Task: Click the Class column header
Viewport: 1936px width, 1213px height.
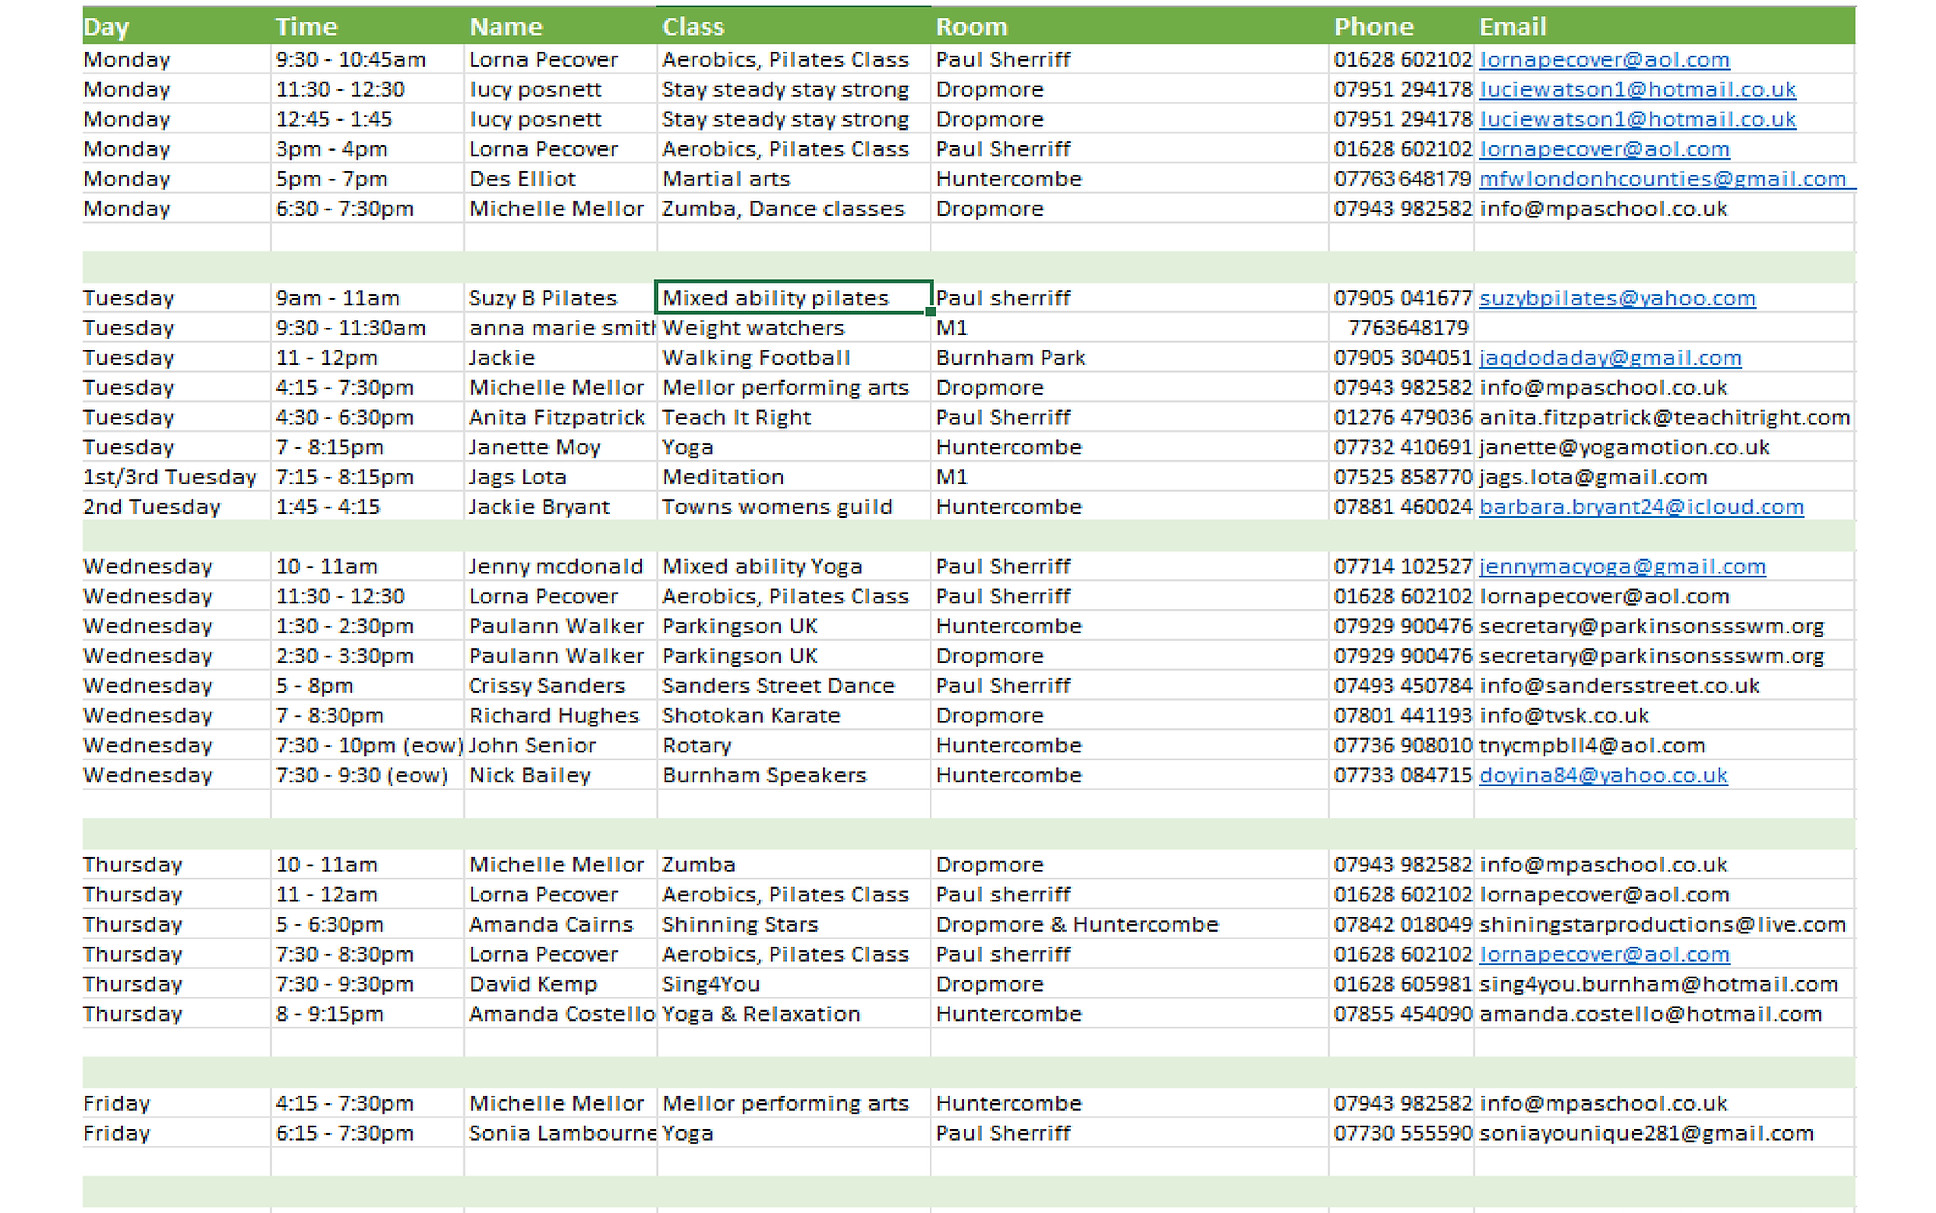Action: click(x=794, y=27)
